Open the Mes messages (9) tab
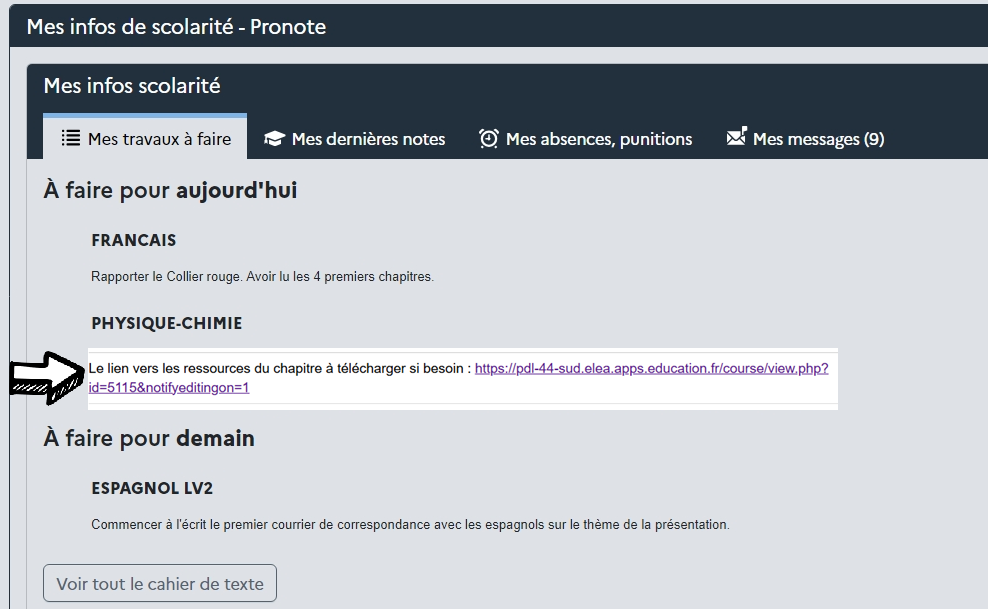Viewport: 988px width, 609px height. [817, 139]
